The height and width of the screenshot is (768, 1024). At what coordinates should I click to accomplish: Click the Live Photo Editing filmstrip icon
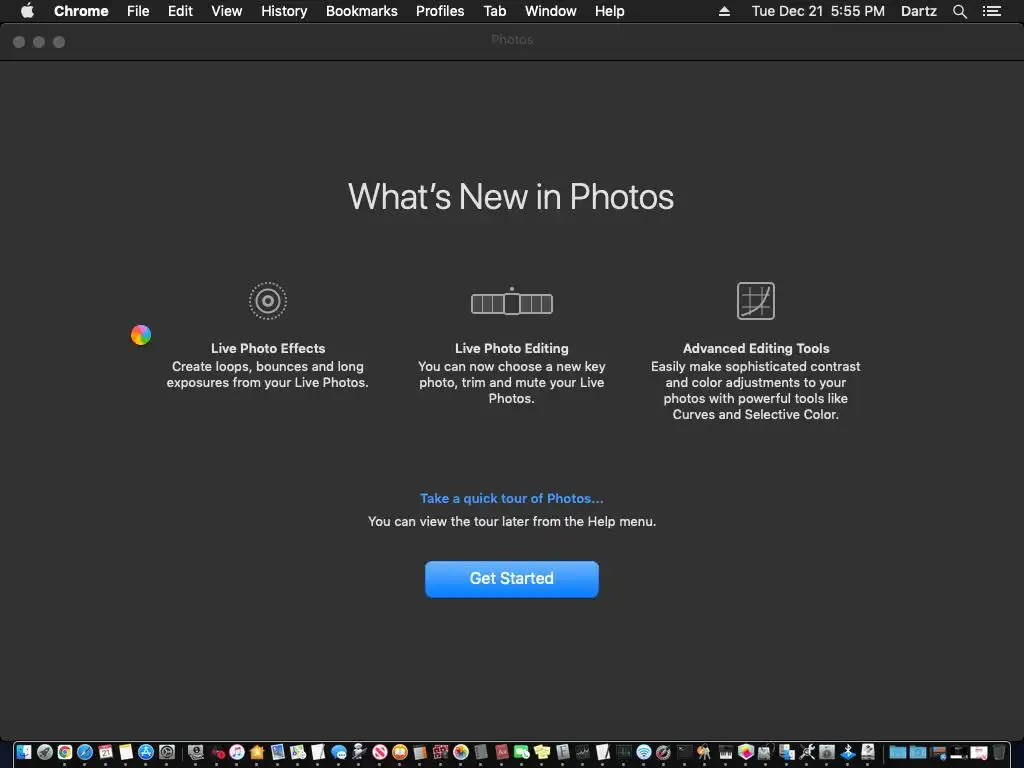pyautogui.click(x=511, y=302)
